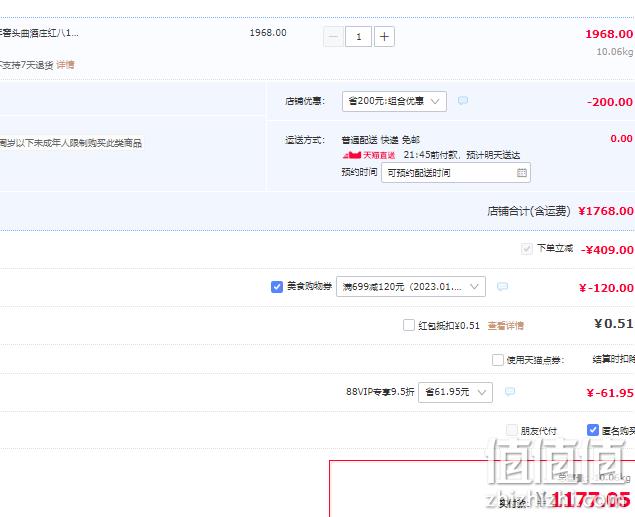635x517 pixels.
Task: Click the unit price 1968.00 text
Action: tap(268, 33)
